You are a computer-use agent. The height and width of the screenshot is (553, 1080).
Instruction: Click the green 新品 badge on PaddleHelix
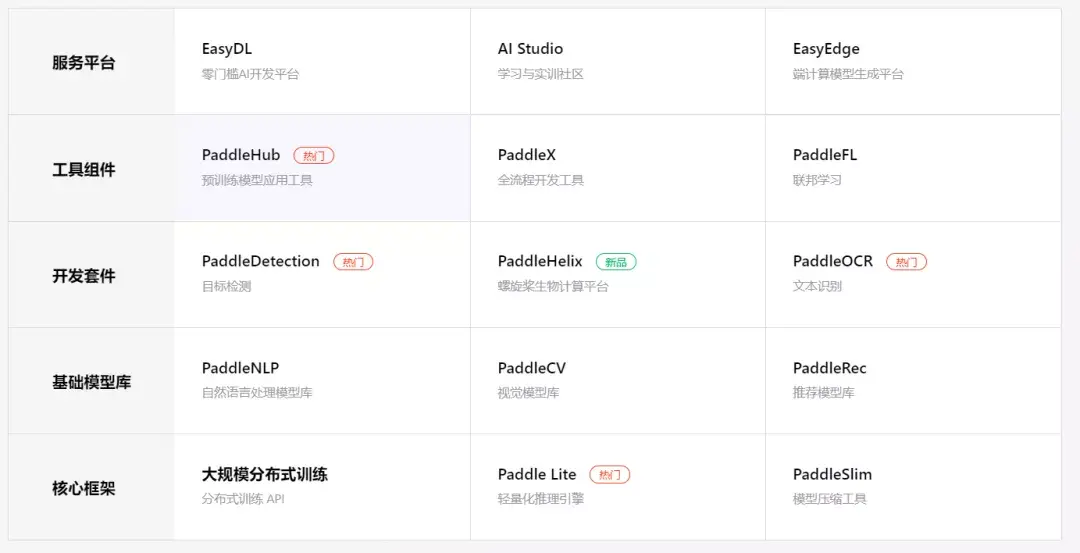pos(616,262)
